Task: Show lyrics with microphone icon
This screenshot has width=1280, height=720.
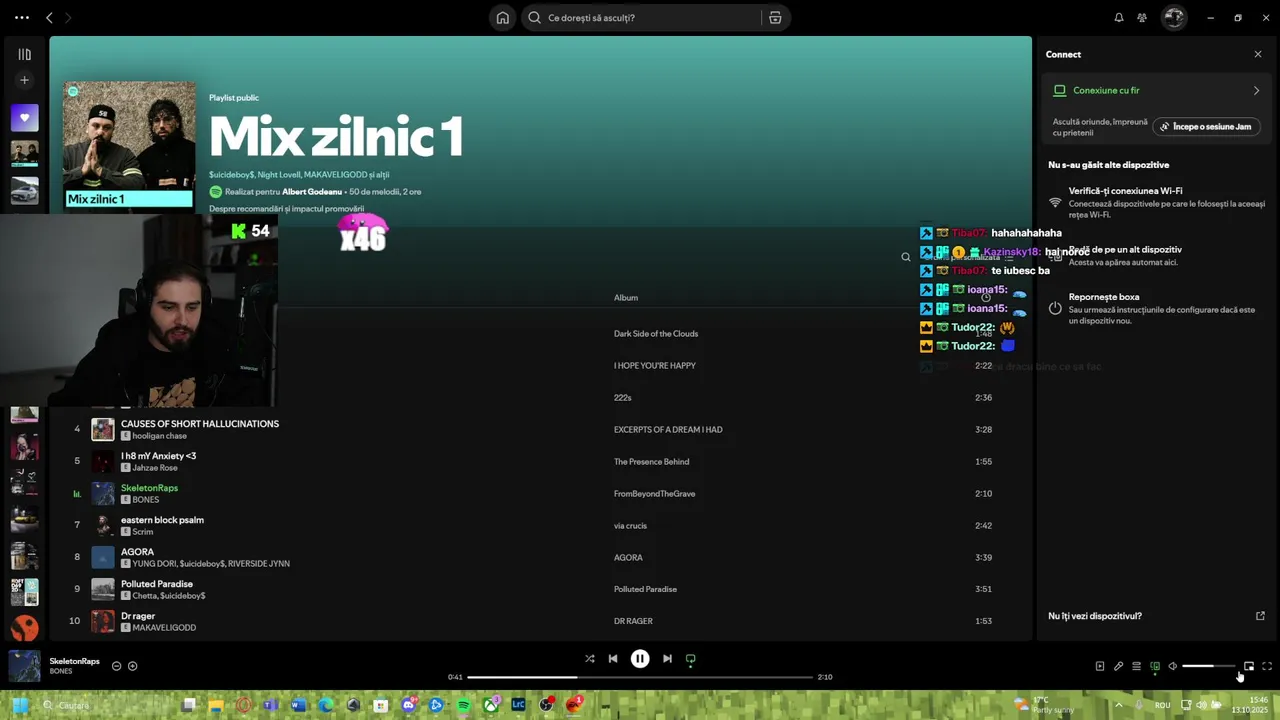Action: click(x=1118, y=666)
